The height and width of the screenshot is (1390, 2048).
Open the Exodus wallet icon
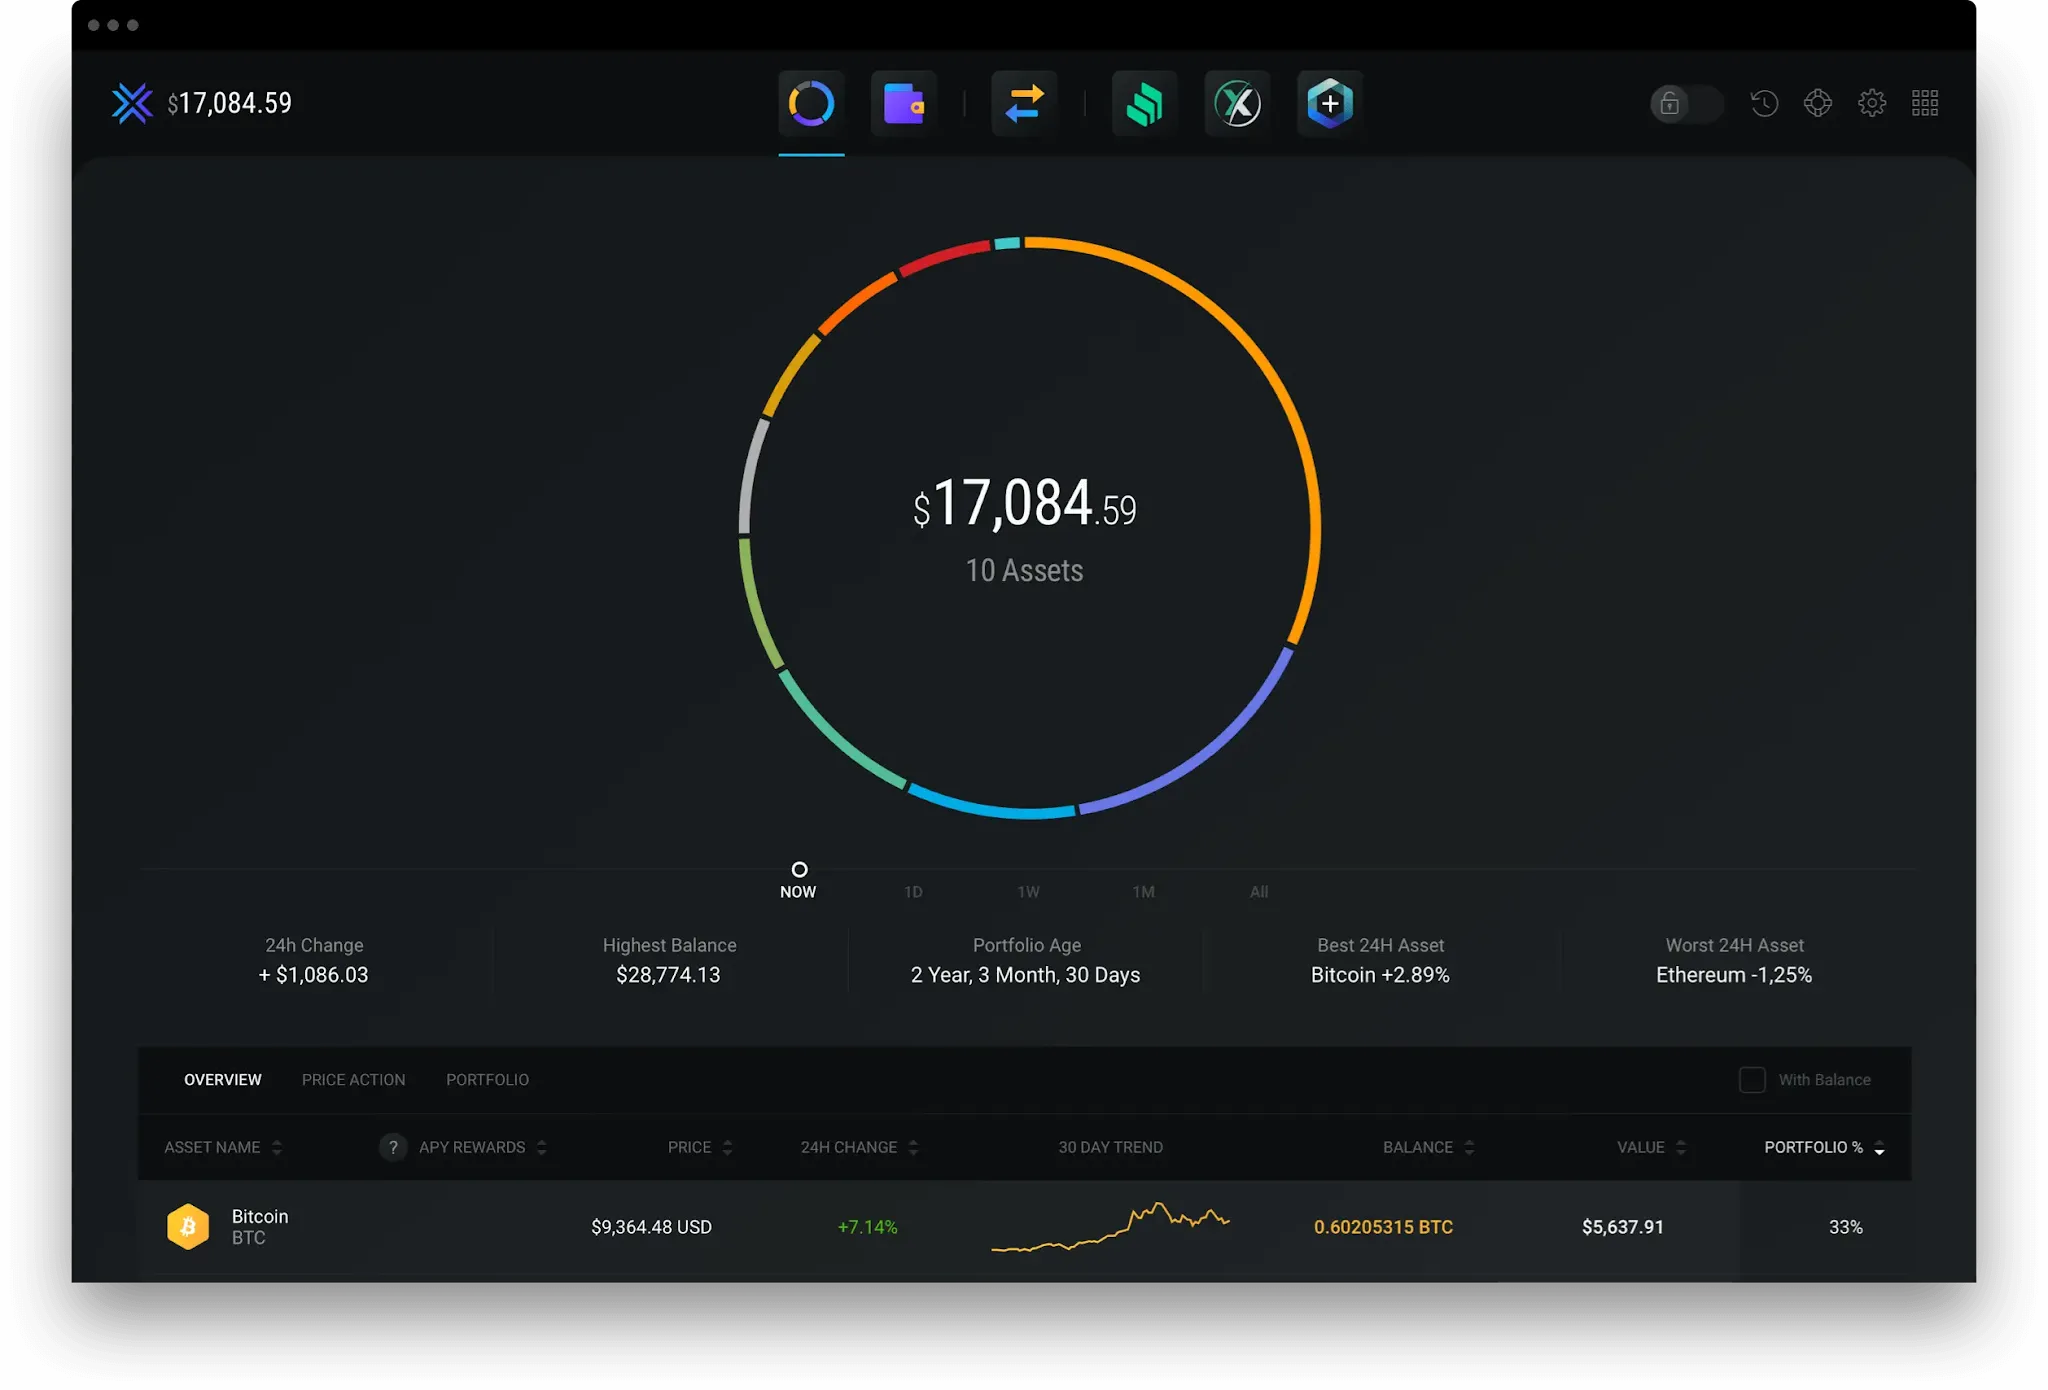[132, 102]
